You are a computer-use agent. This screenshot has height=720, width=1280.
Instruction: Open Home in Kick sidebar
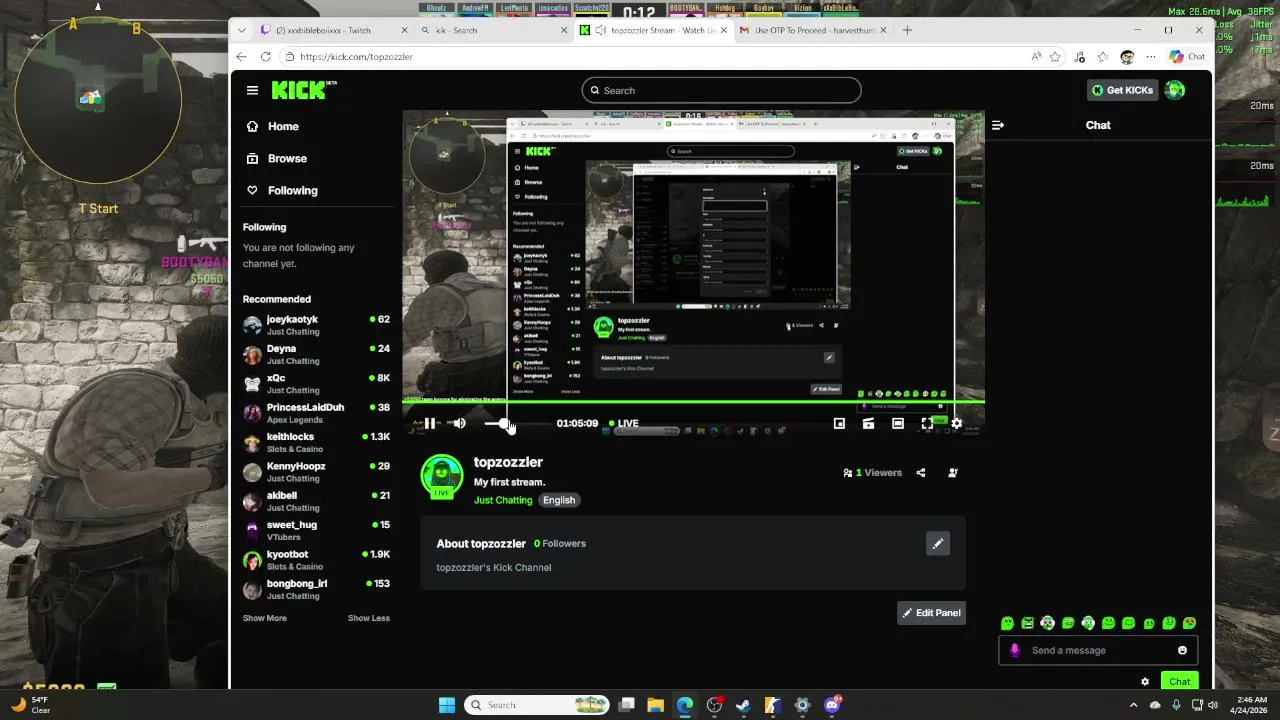[272, 126]
